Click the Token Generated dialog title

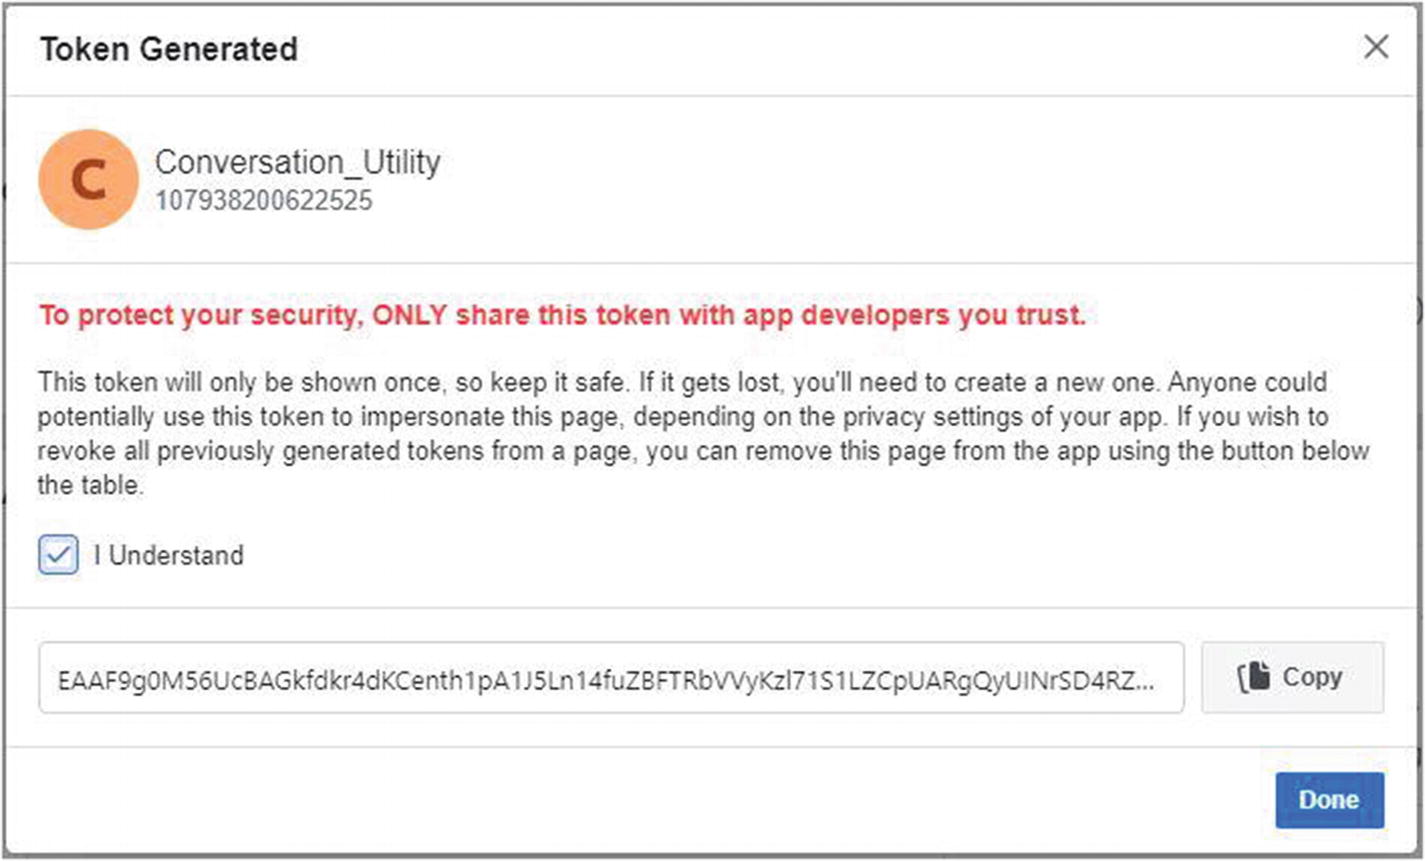coord(168,48)
